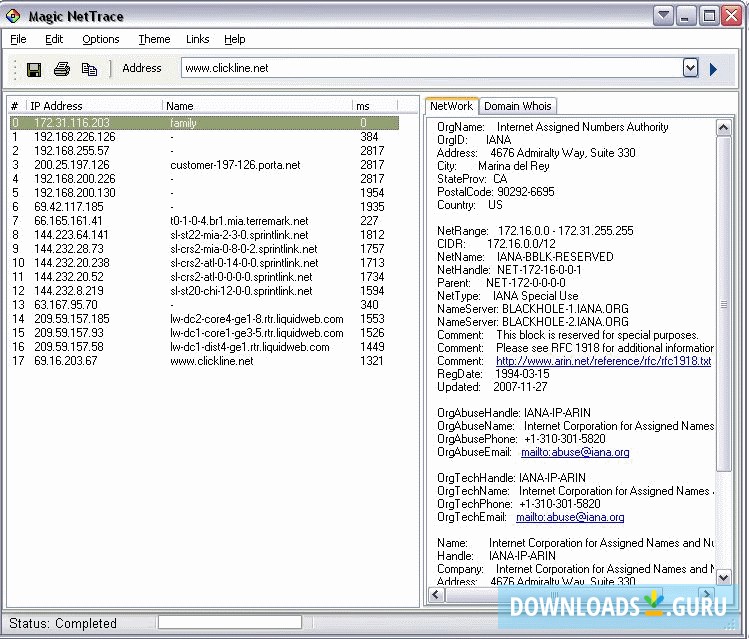Open the Edit menu
Image resolution: width=749 pixels, height=639 pixels.
(x=54, y=39)
